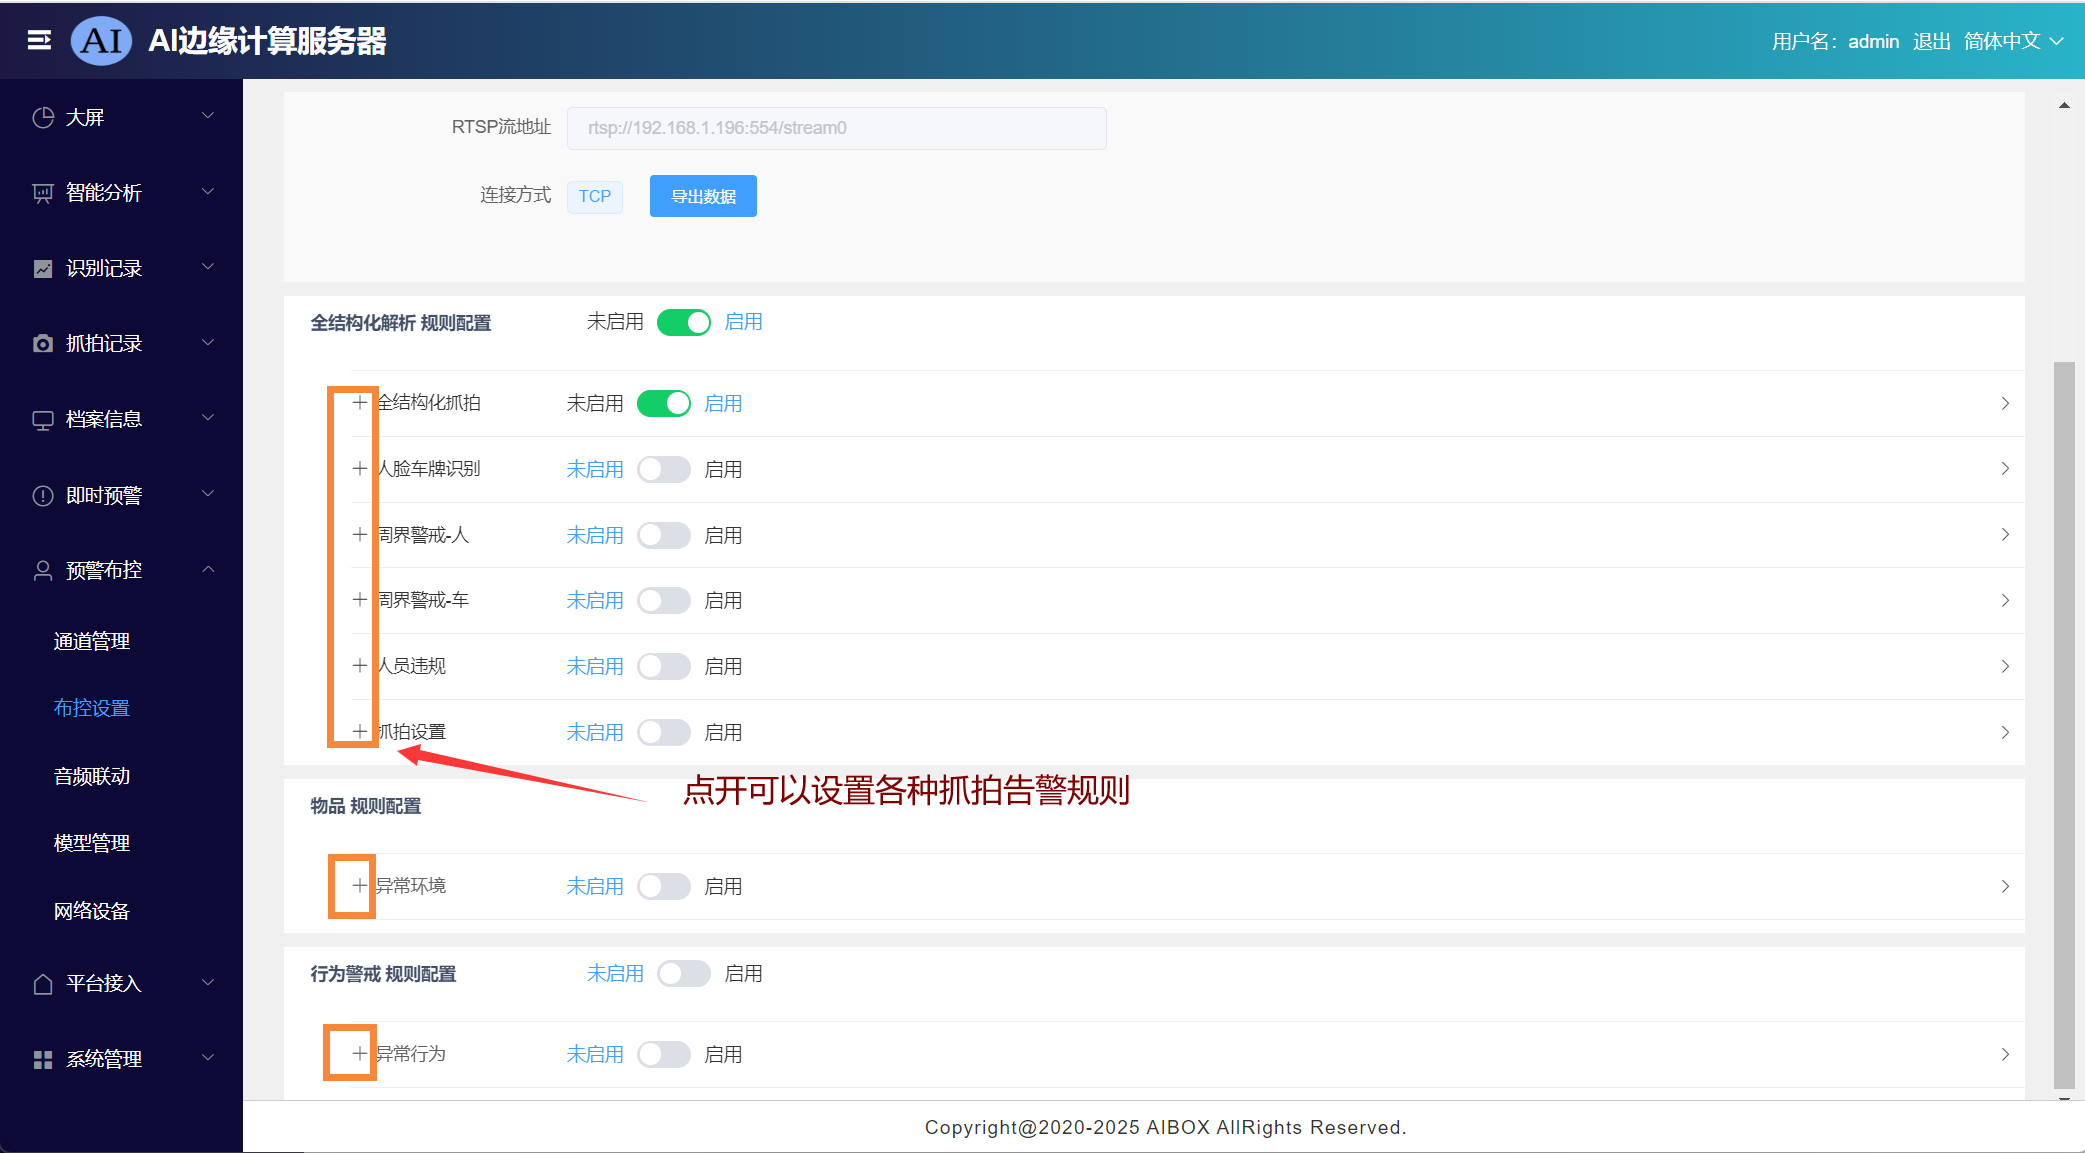
Task: Click the AI logo icon
Action: coord(101,41)
